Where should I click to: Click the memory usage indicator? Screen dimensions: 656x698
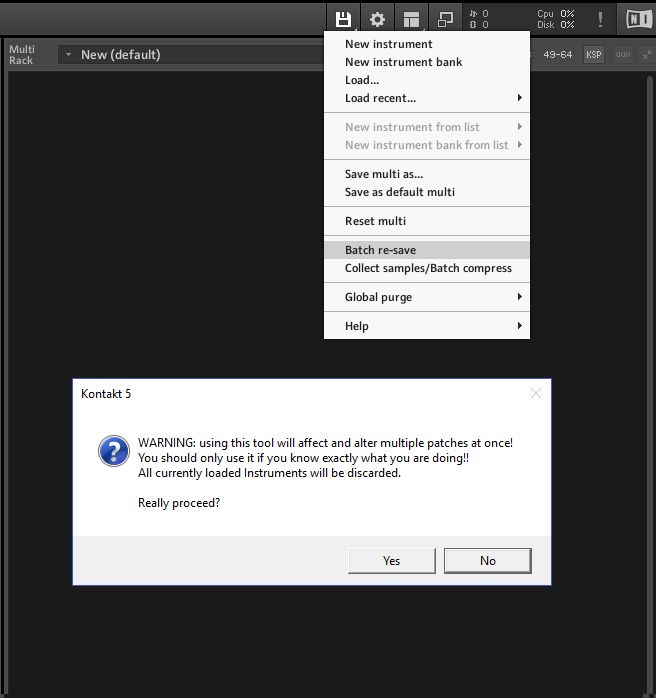pyautogui.click(x=479, y=25)
